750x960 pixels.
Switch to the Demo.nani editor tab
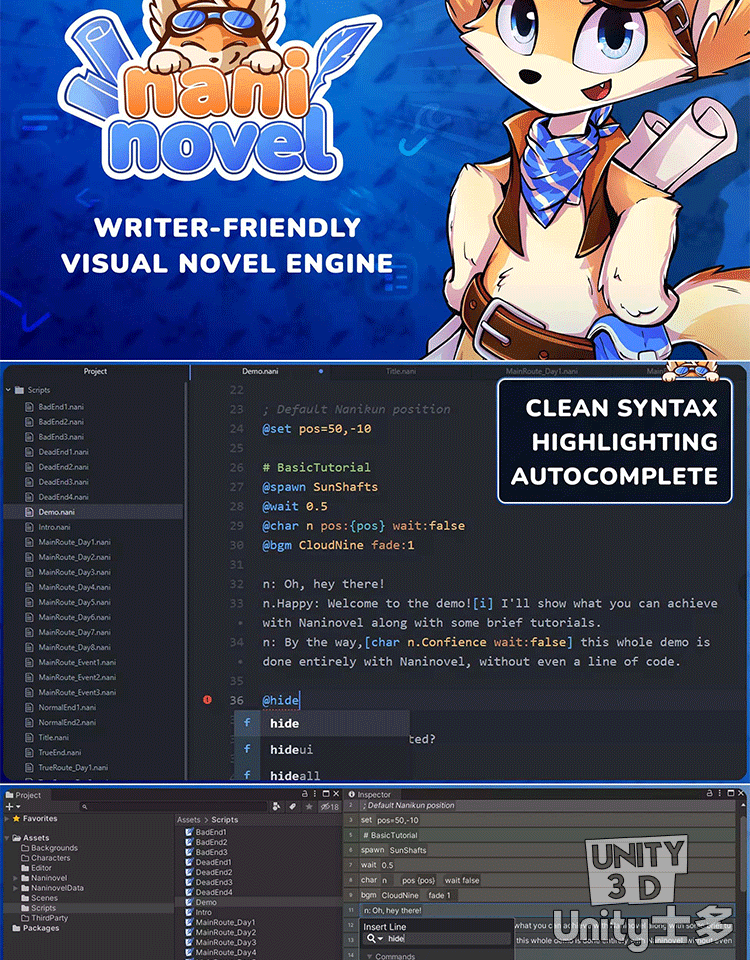260,371
